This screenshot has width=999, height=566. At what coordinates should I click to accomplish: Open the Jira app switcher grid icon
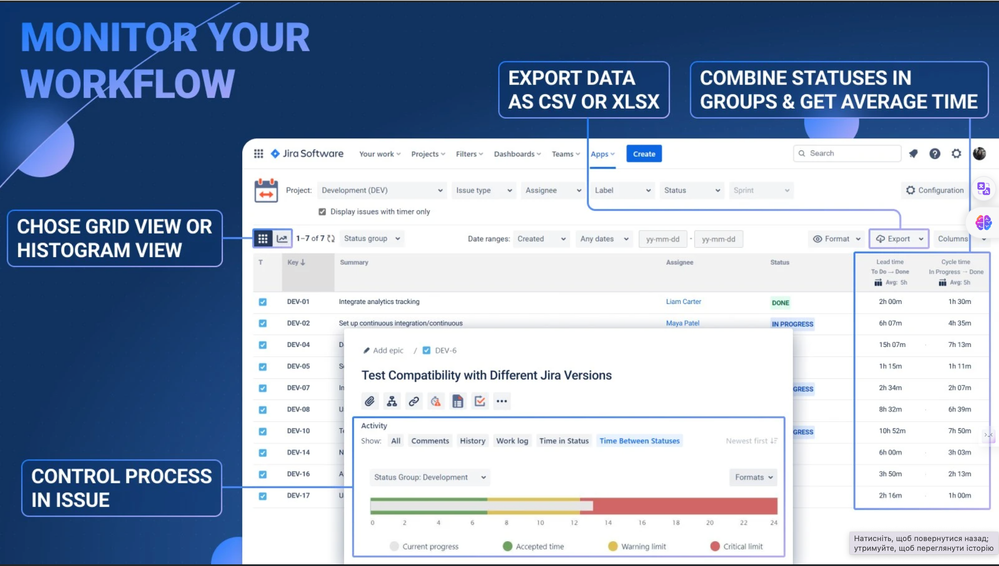click(x=258, y=154)
